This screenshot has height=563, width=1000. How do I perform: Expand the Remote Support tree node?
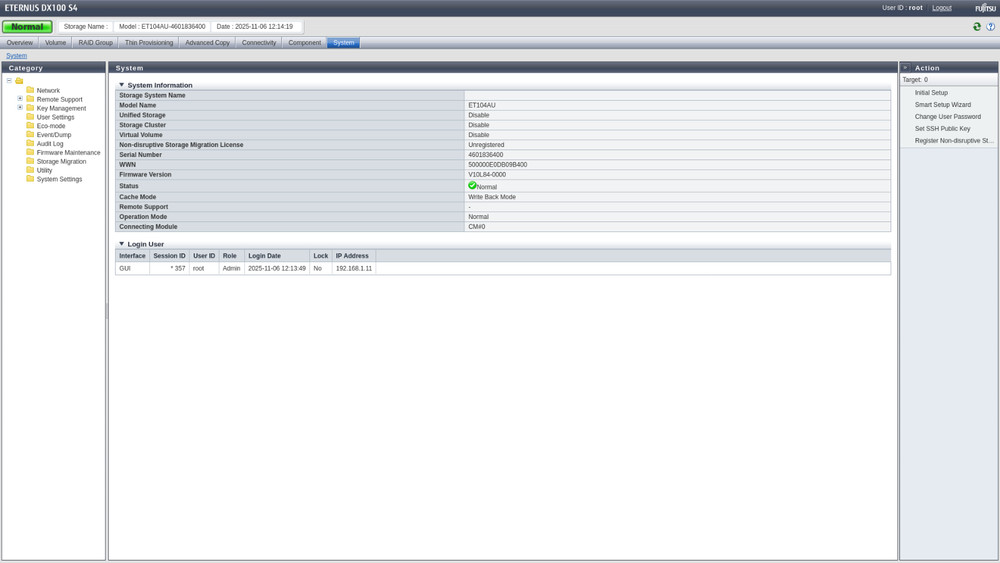[20, 98]
